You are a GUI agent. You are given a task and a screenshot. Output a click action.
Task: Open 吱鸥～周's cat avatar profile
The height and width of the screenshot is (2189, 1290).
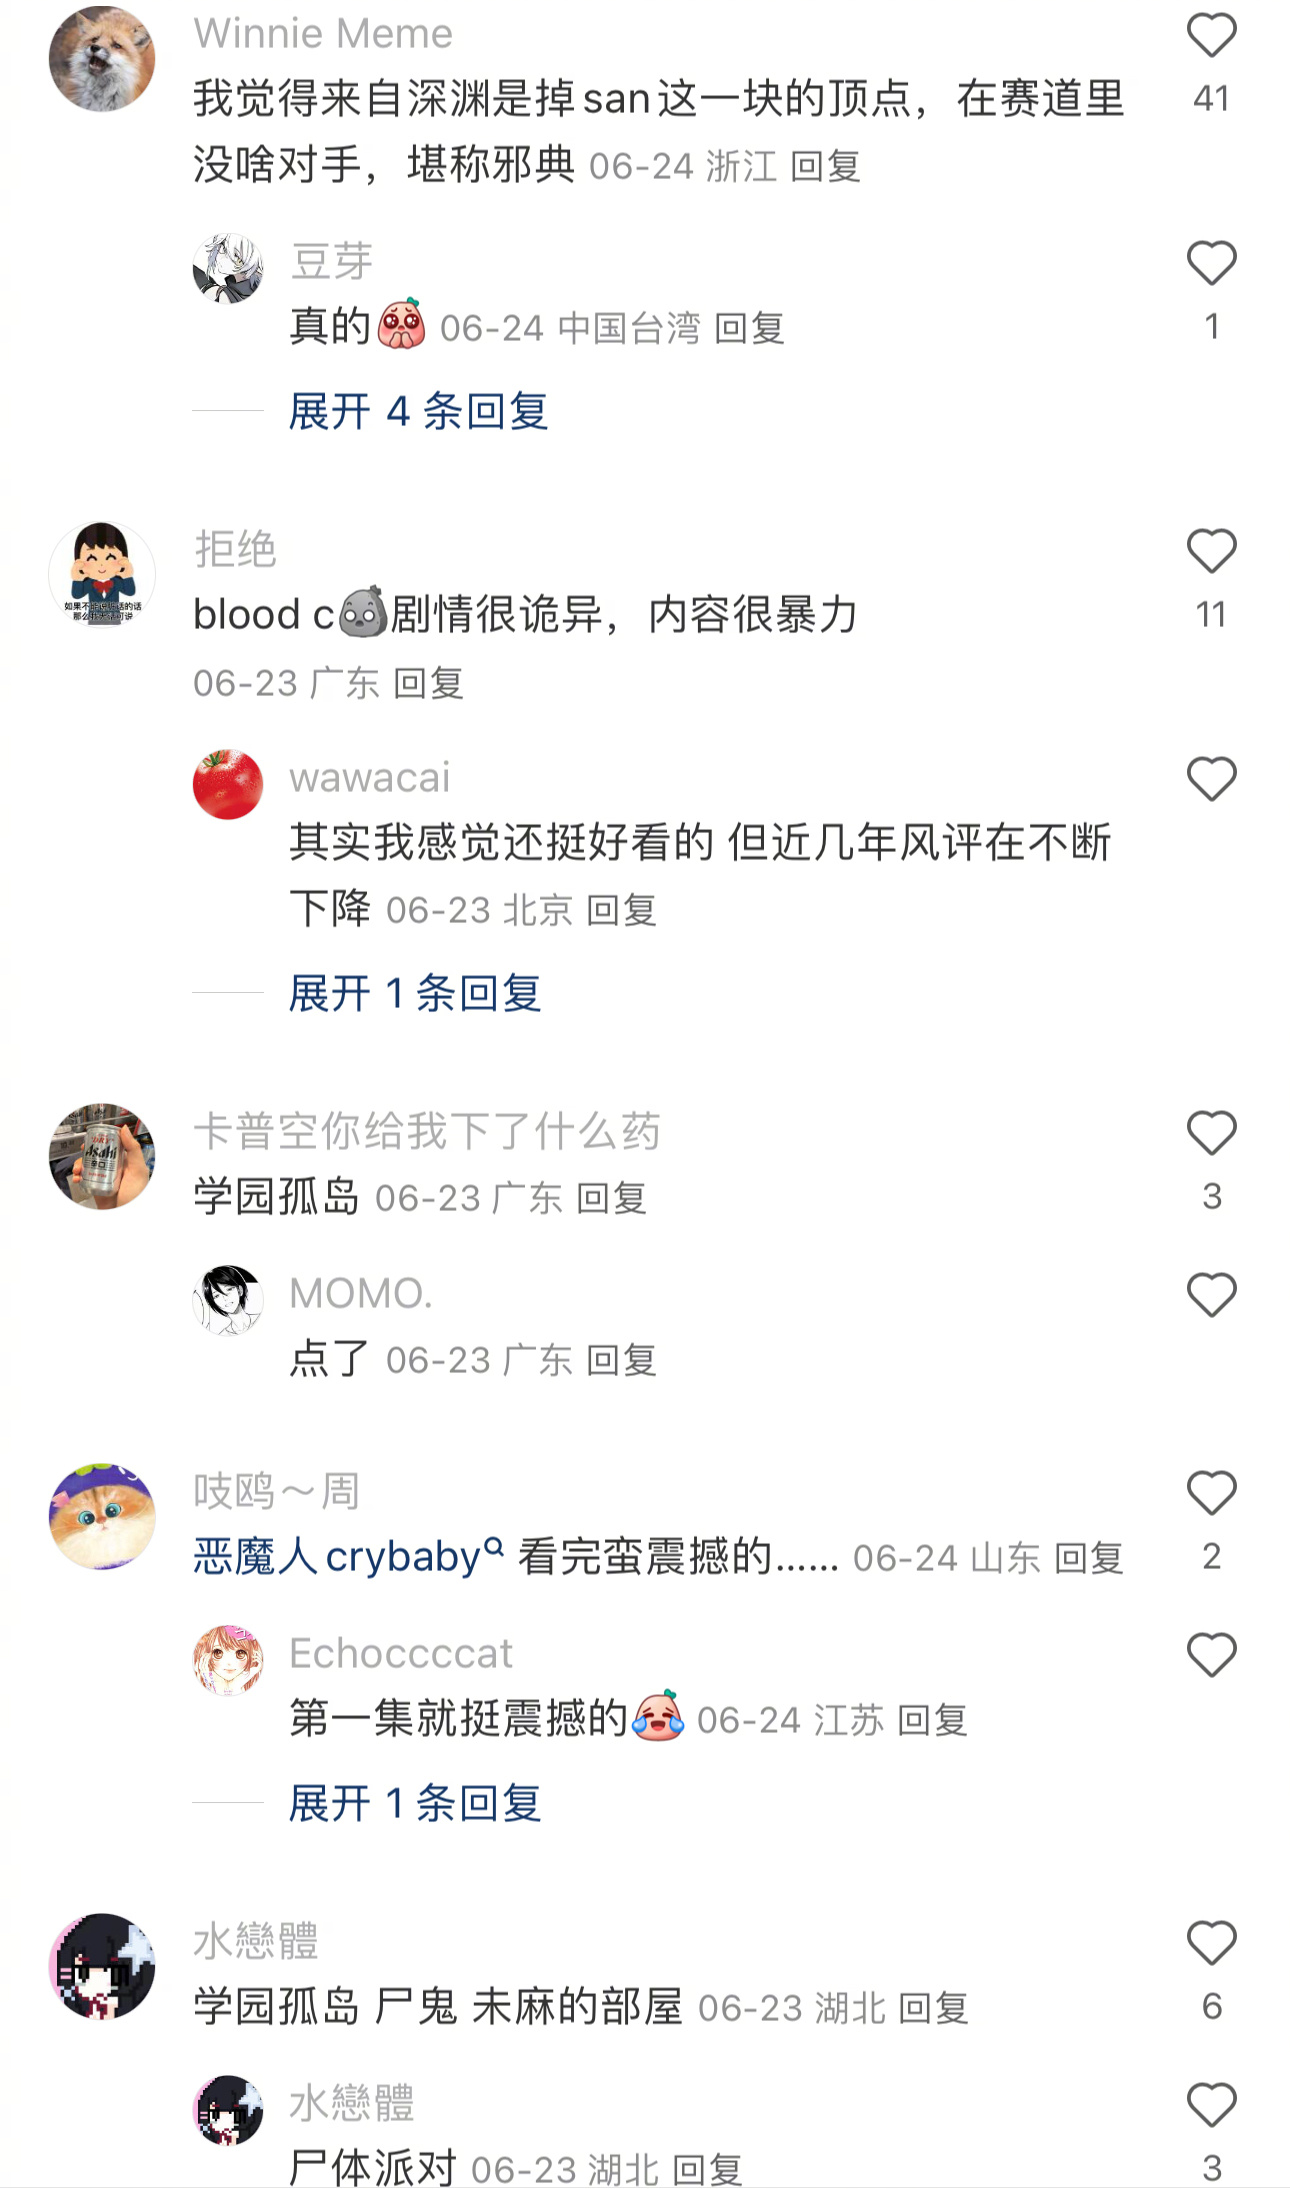102,1516
